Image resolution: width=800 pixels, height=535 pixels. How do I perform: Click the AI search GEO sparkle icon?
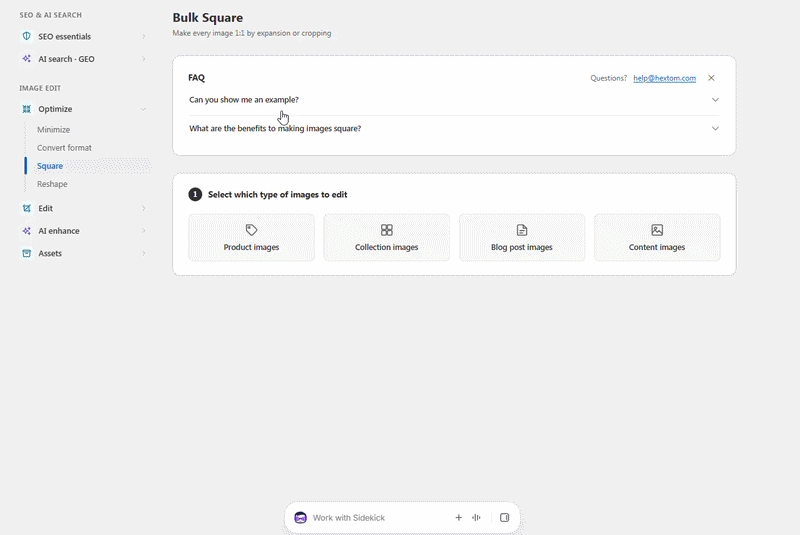[x=27, y=59]
